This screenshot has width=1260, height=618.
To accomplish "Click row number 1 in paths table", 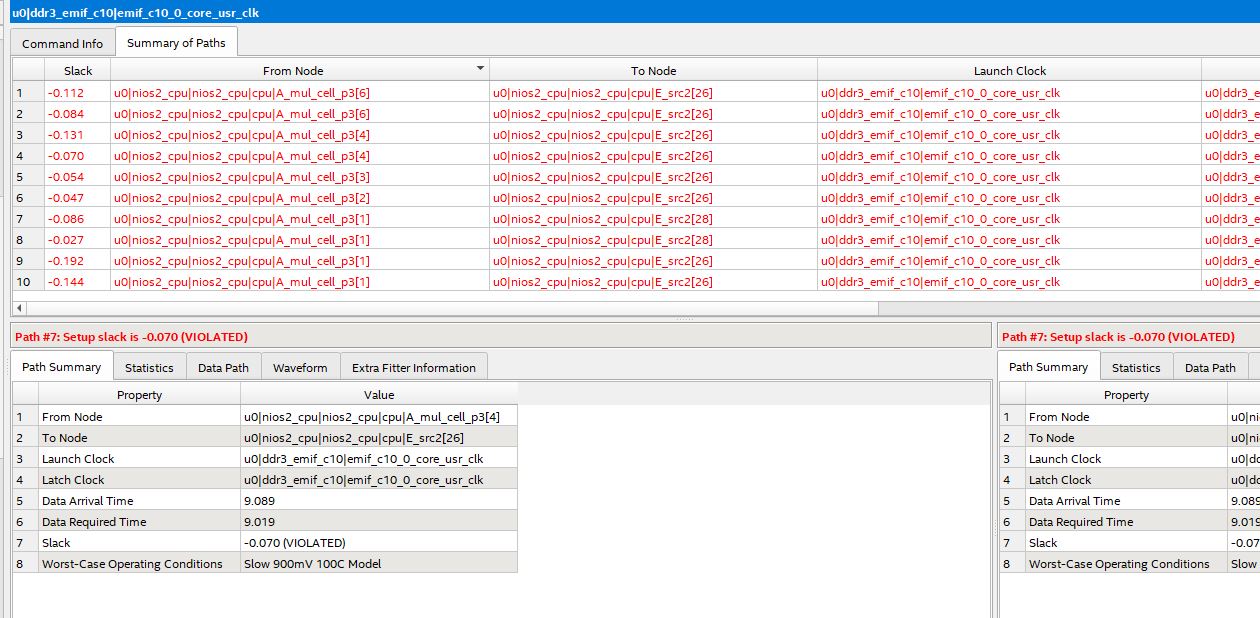I will [28, 92].
